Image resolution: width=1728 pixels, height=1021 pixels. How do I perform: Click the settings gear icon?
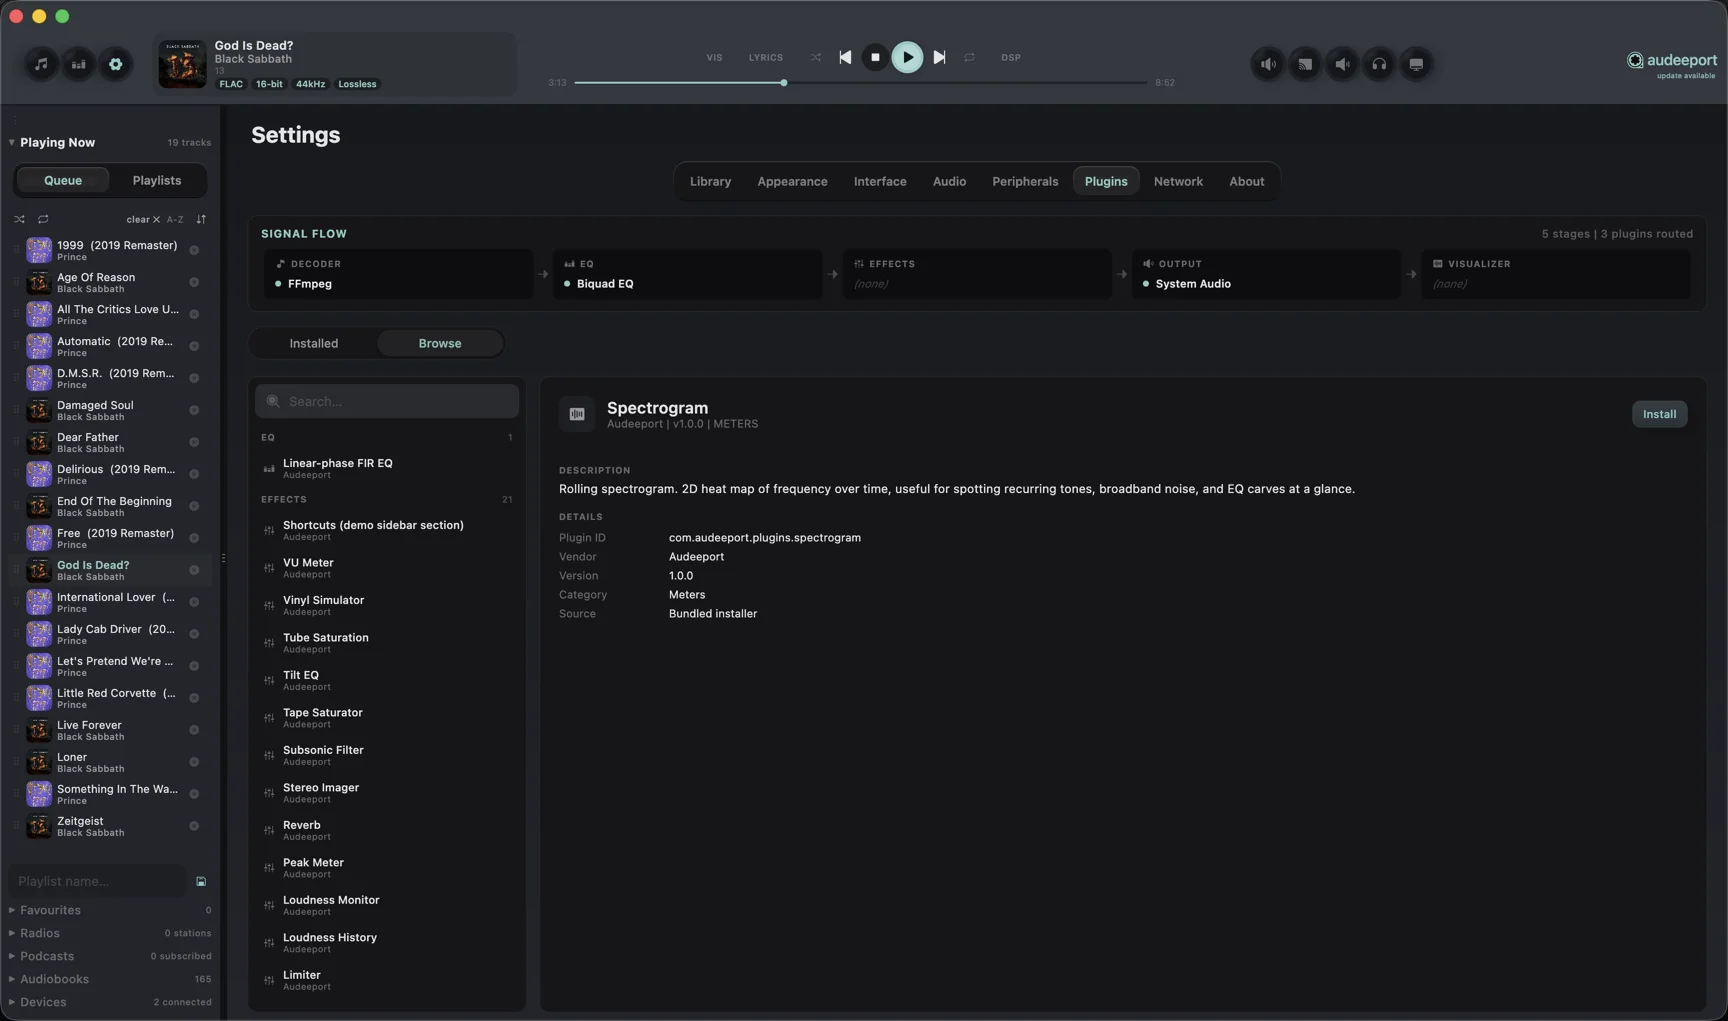point(116,64)
